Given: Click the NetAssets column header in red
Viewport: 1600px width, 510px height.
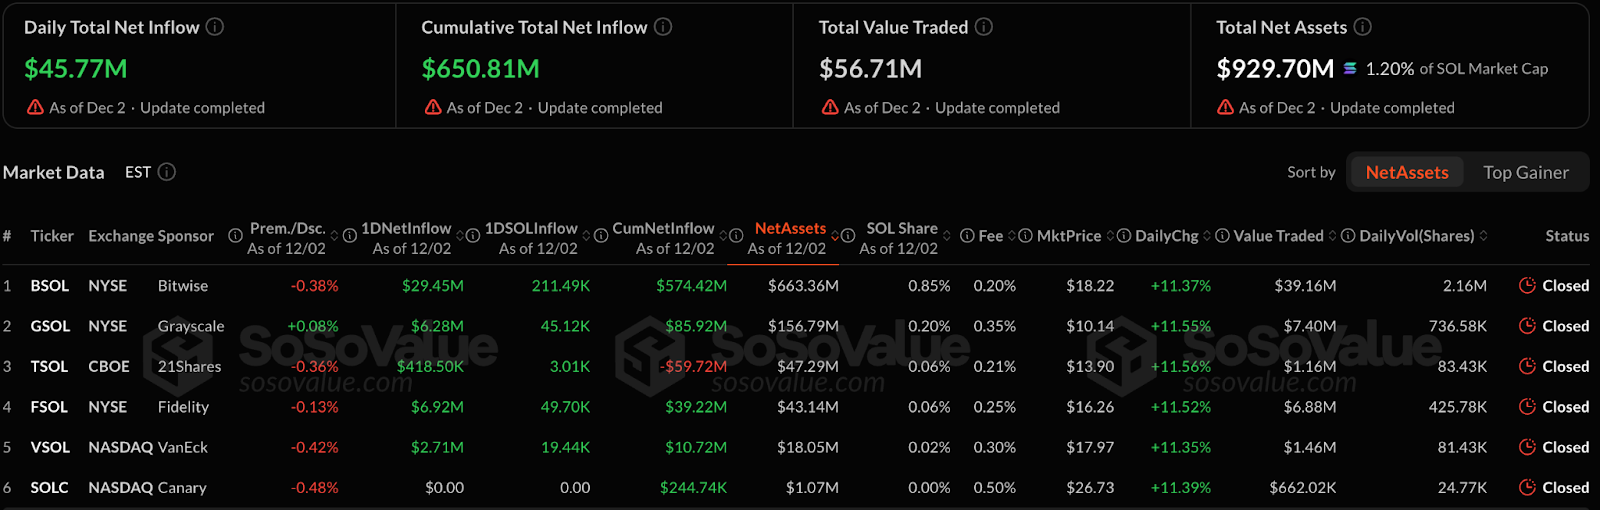Looking at the screenshot, I should click(790, 229).
